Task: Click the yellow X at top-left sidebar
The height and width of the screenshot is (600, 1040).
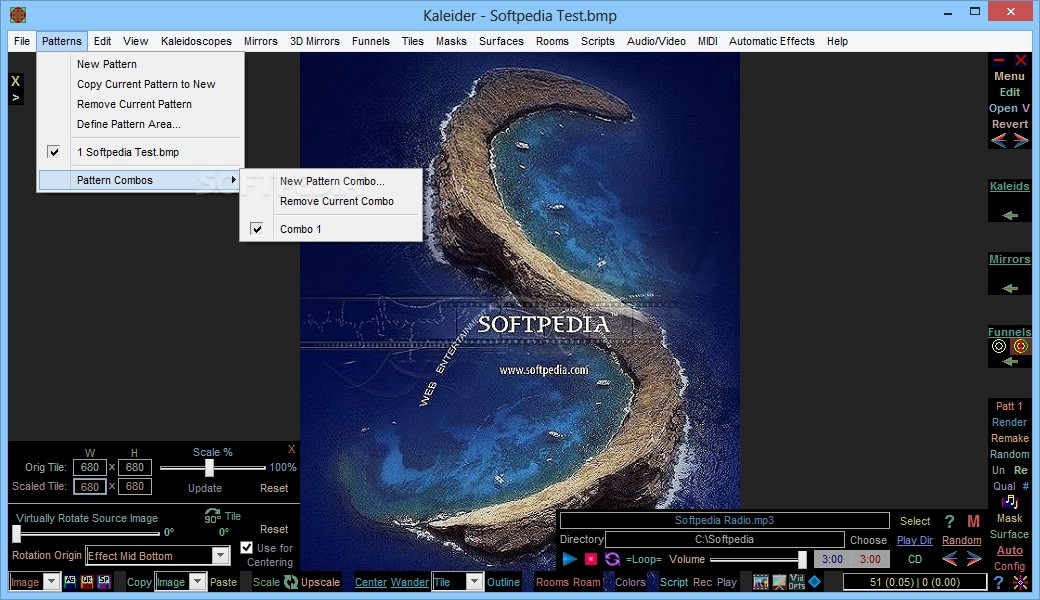Action: coord(15,81)
